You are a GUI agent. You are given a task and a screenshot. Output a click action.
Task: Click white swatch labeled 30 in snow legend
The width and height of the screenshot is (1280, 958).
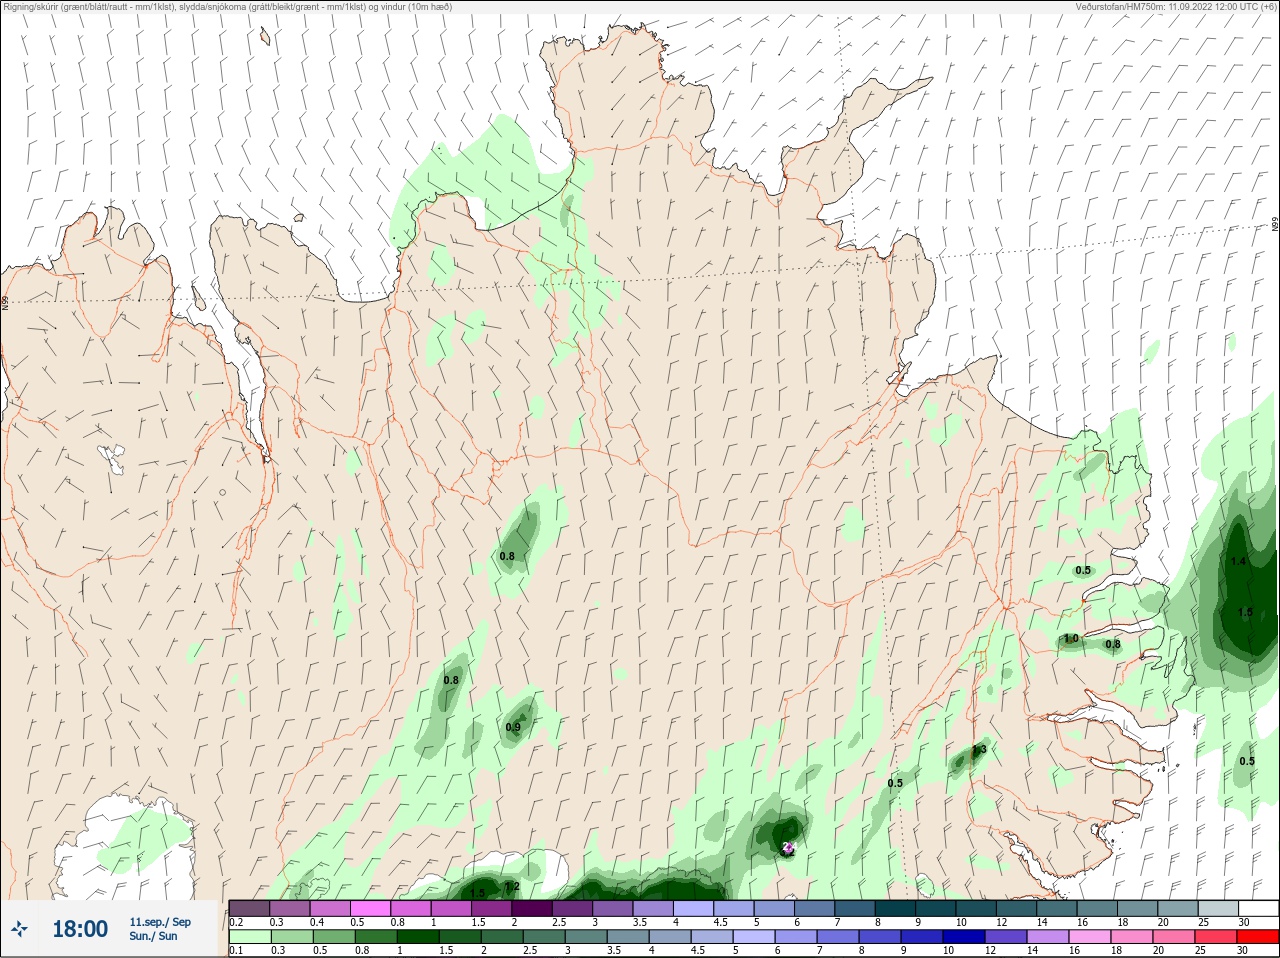coord(1258,908)
